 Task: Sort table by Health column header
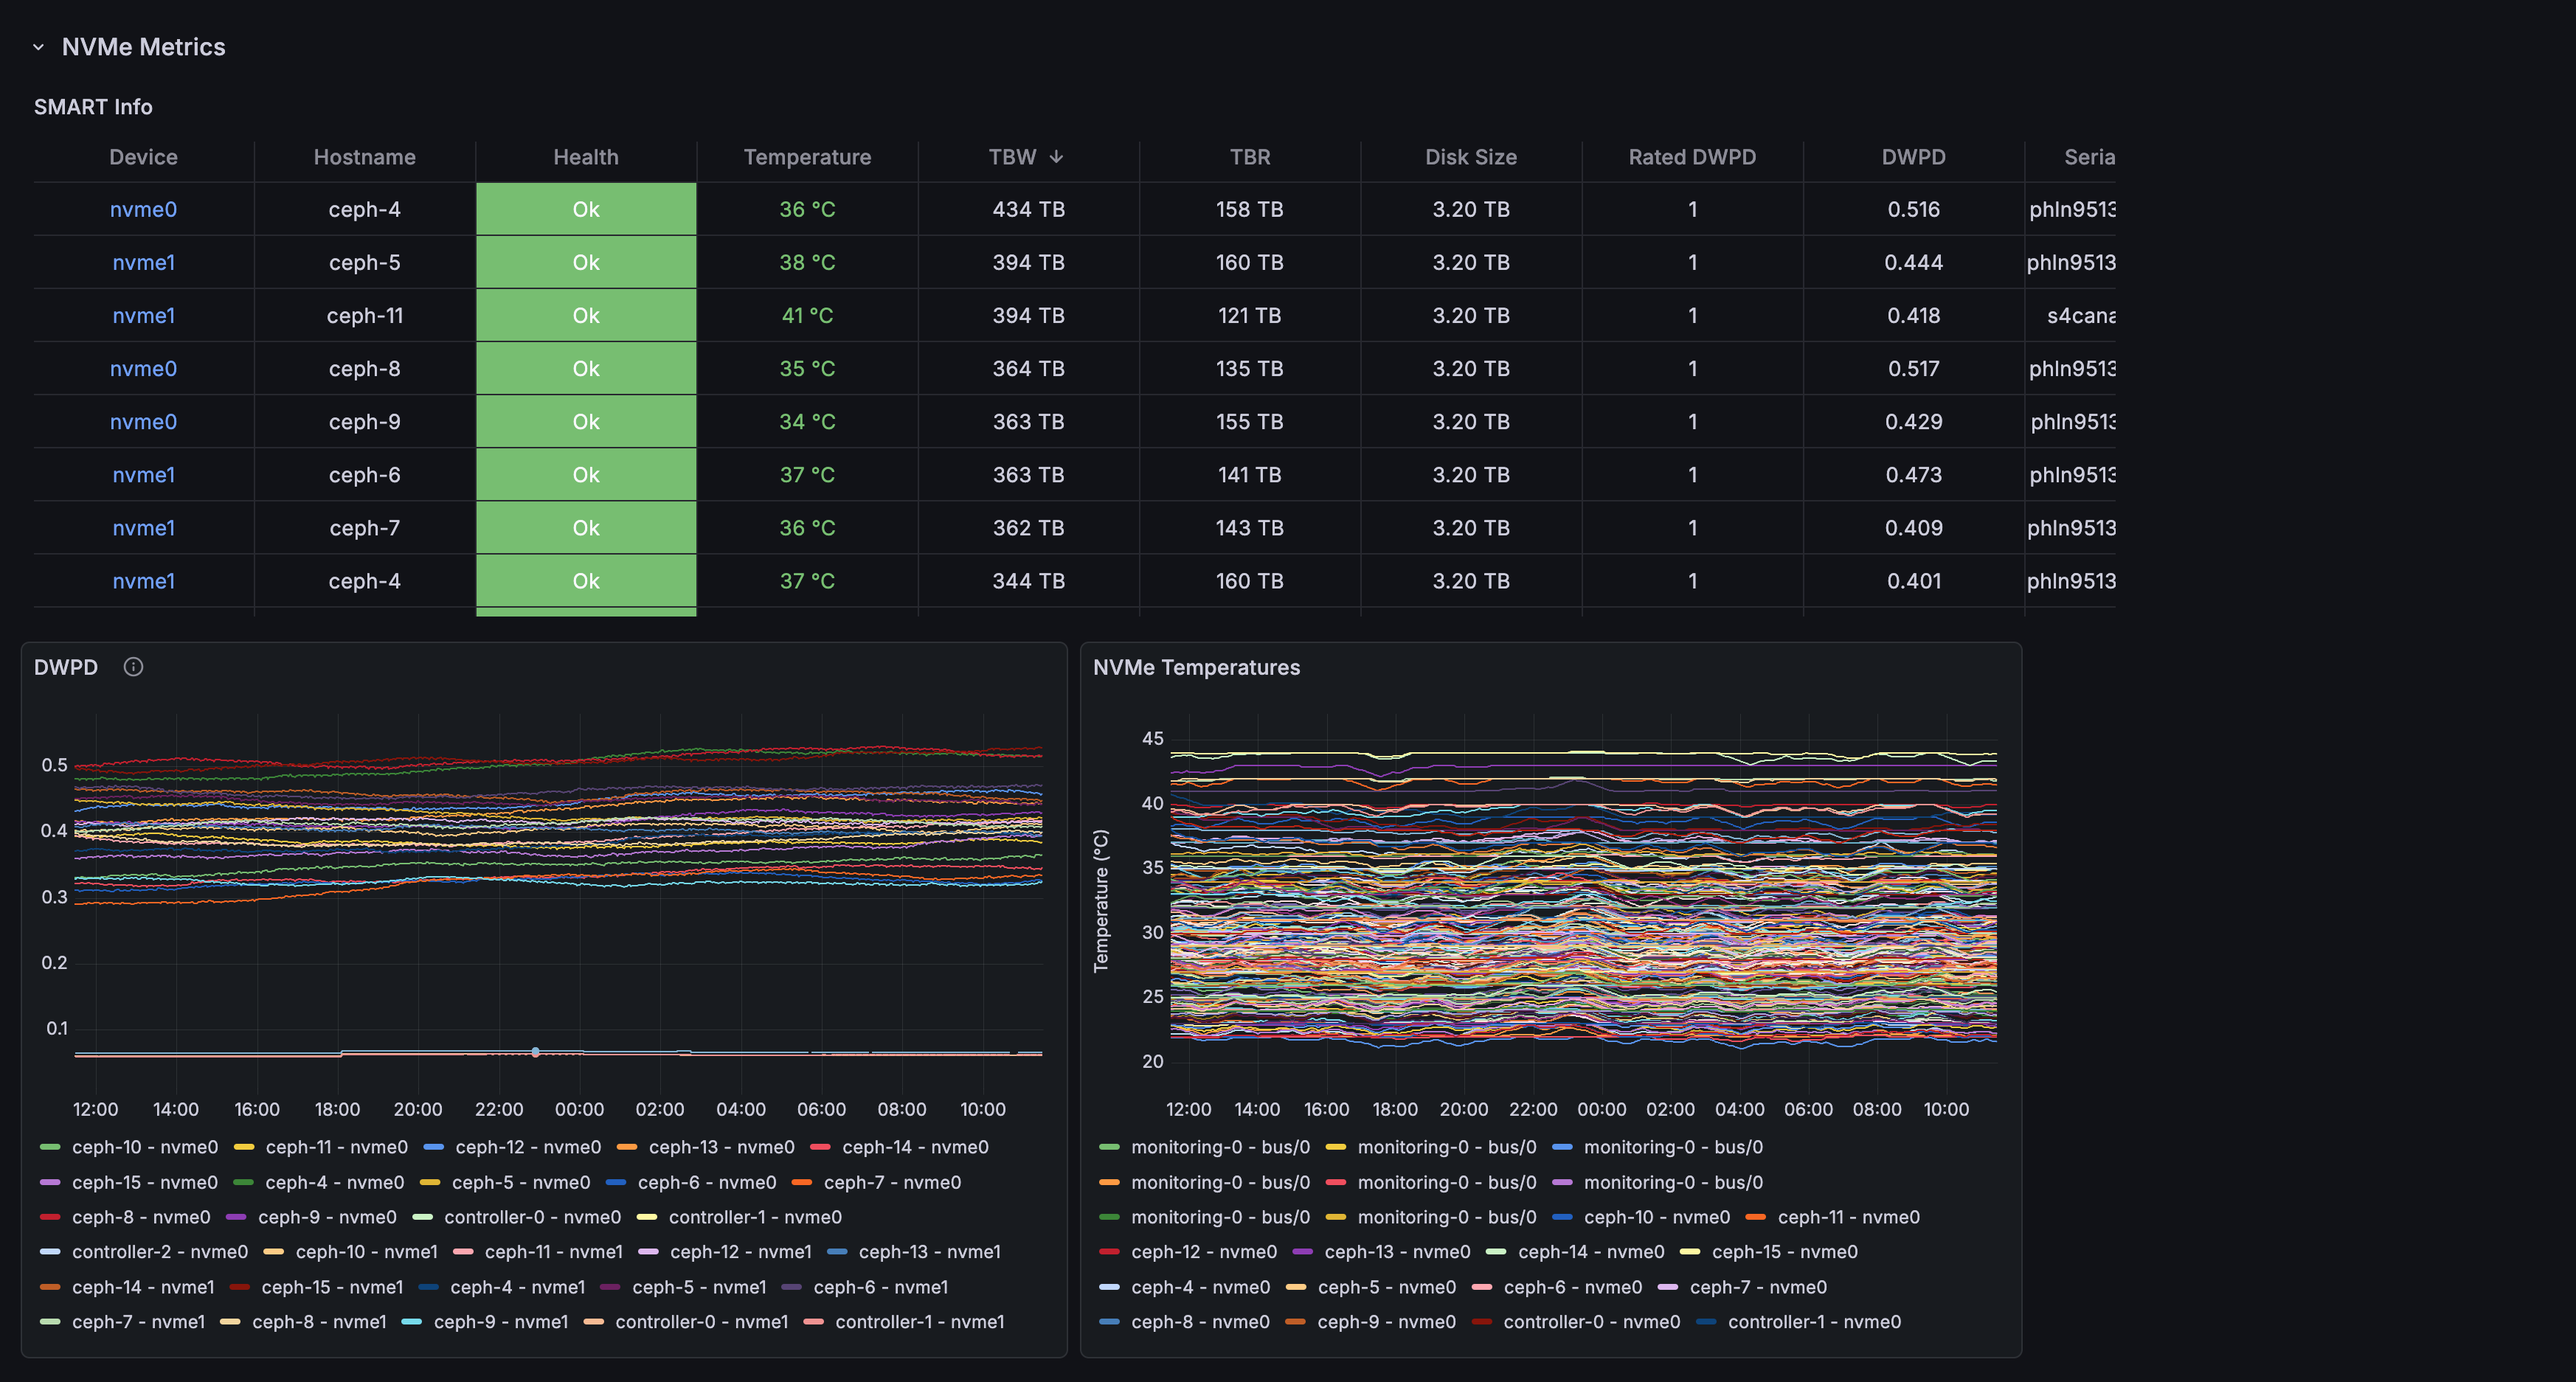point(586,157)
